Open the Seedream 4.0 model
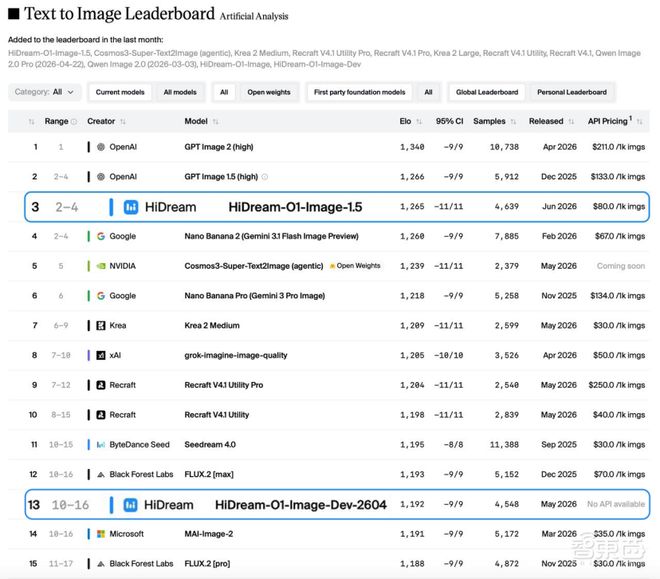Screen dimensions: 660x579 (x=210, y=445)
